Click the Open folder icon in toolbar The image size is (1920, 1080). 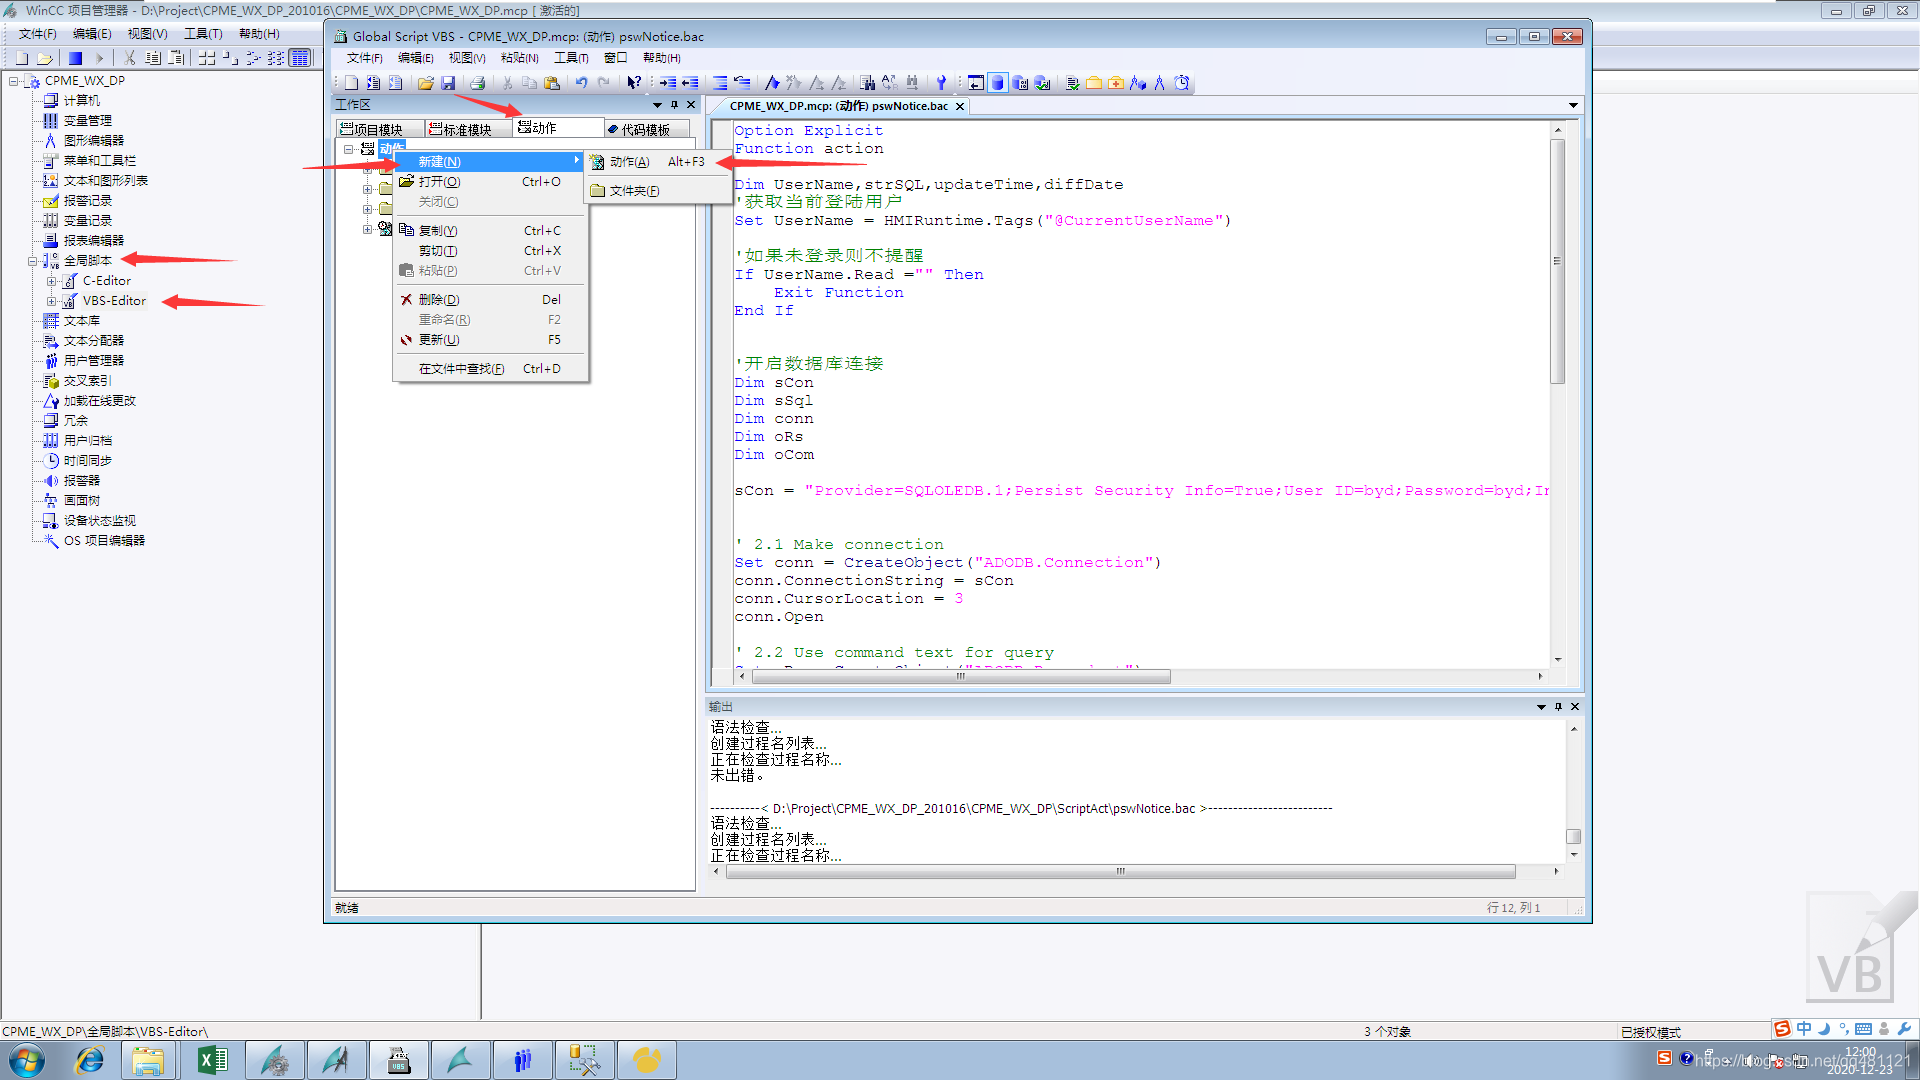click(x=426, y=83)
